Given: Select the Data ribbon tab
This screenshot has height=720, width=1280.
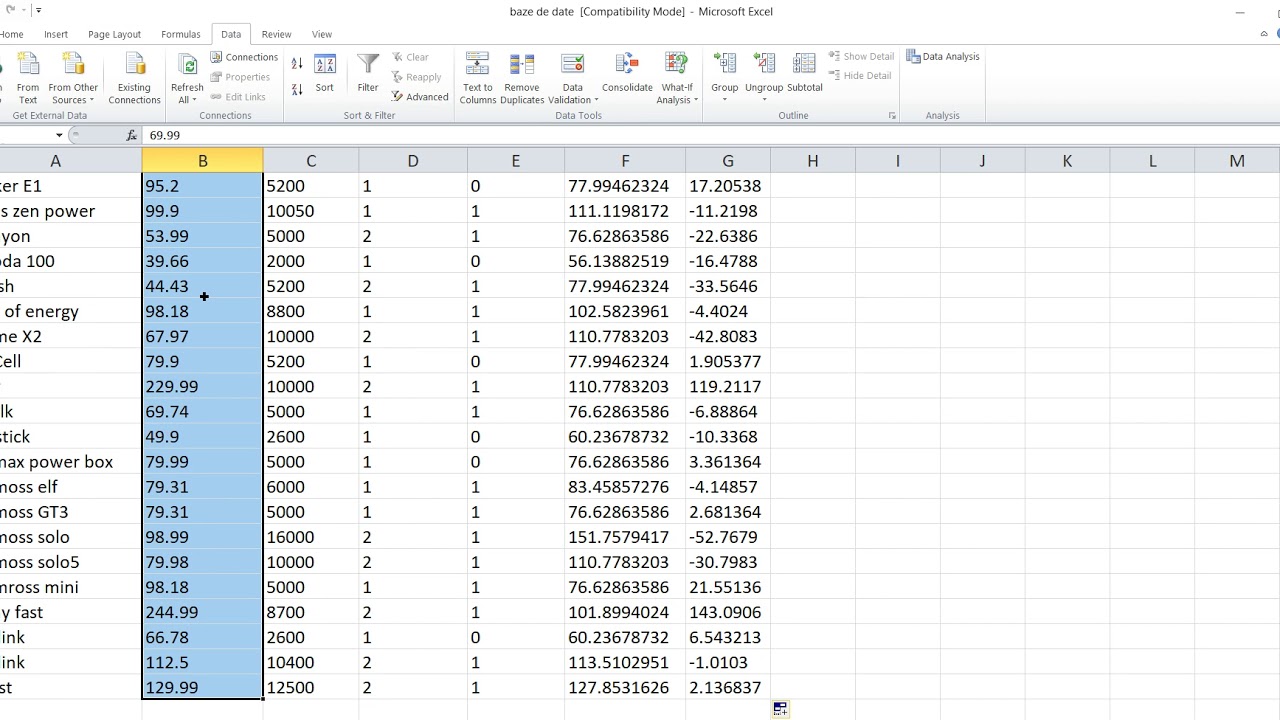Looking at the screenshot, I should [x=231, y=34].
